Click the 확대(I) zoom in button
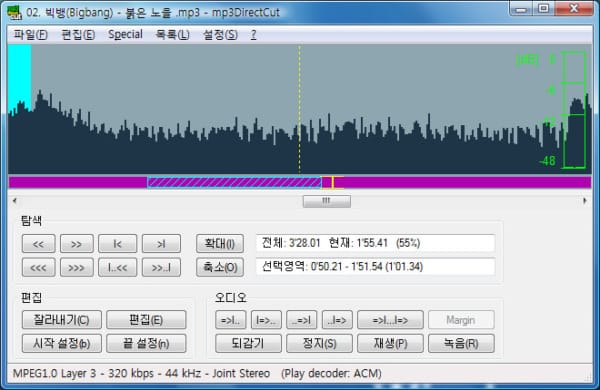Image resolution: width=600 pixels, height=390 pixels. point(220,244)
